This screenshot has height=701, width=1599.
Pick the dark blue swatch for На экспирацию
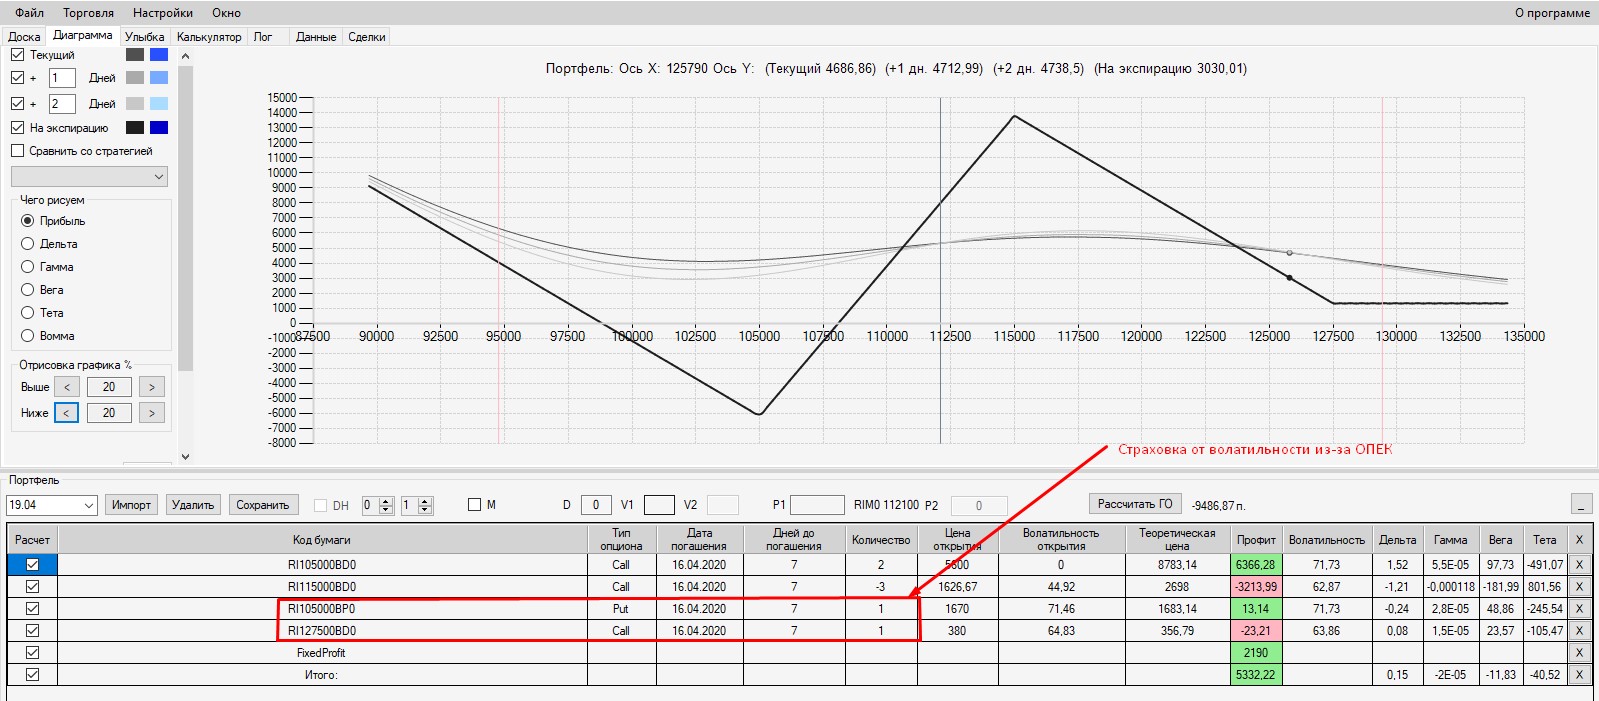click(x=159, y=128)
